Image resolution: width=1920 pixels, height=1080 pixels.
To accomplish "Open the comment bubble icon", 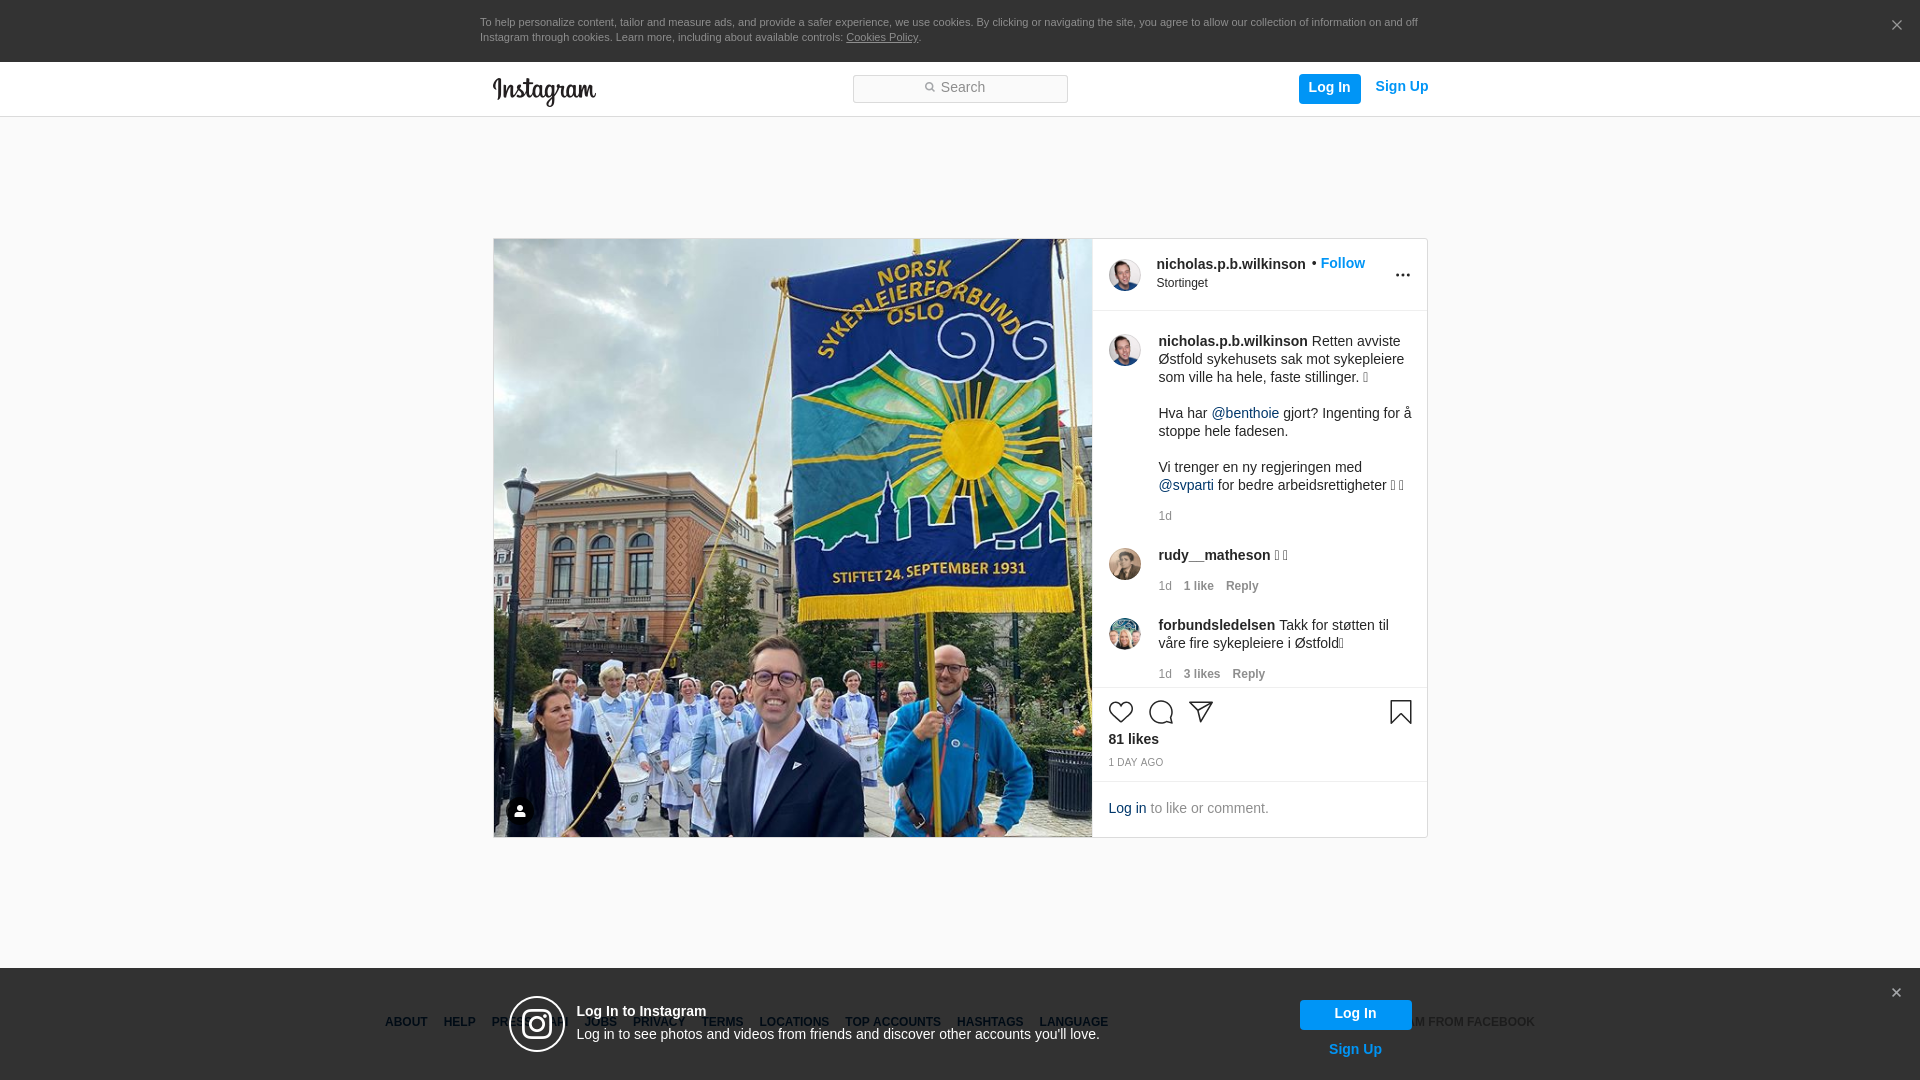I will (1160, 712).
